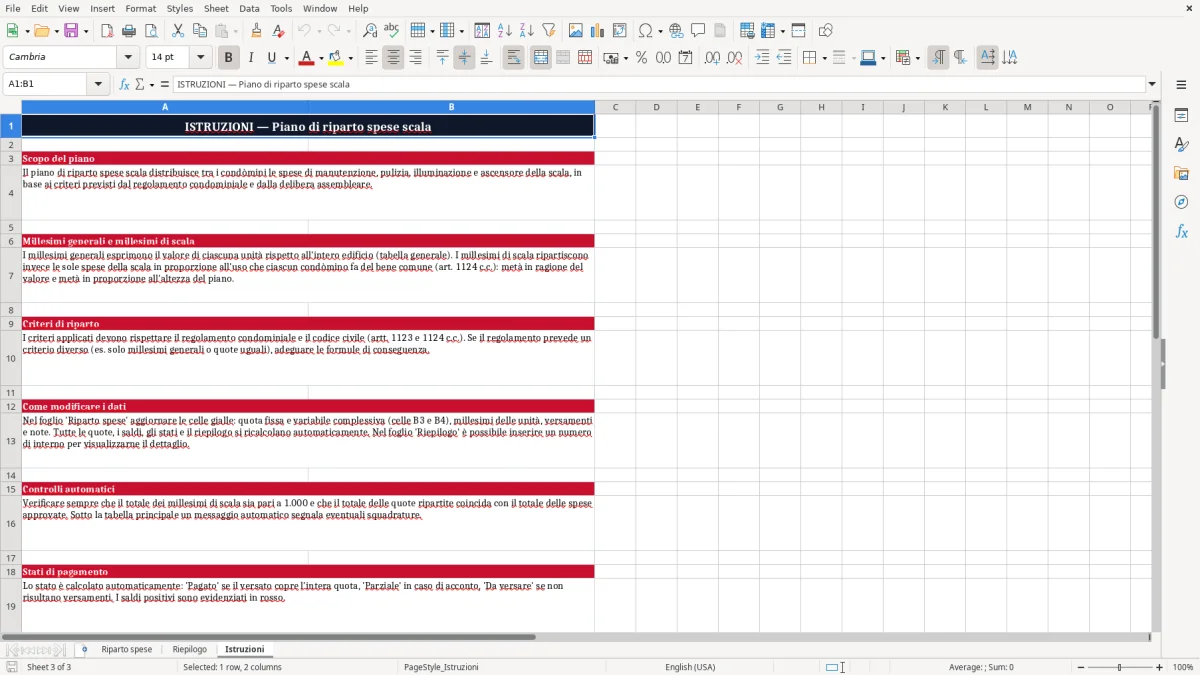This screenshot has width=1200, height=675.
Task: Toggle Bold formatting
Action: [x=228, y=58]
